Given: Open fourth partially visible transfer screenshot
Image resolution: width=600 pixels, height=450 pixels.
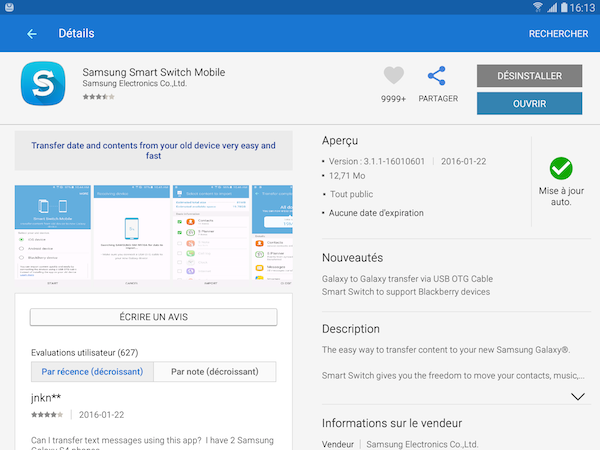Looking at the screenshot, I should 272,235.
